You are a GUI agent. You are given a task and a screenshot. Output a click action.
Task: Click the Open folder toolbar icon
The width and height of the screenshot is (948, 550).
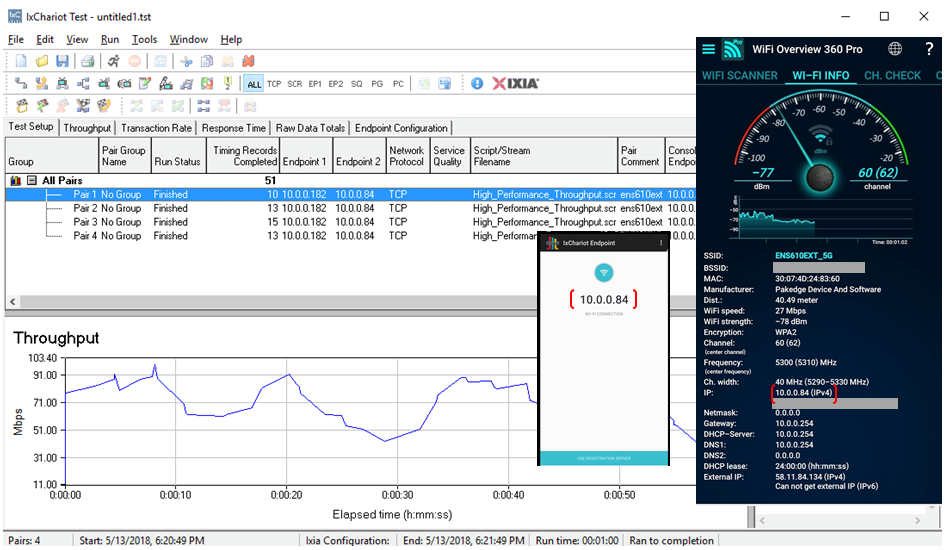click(x=42, y=61)
